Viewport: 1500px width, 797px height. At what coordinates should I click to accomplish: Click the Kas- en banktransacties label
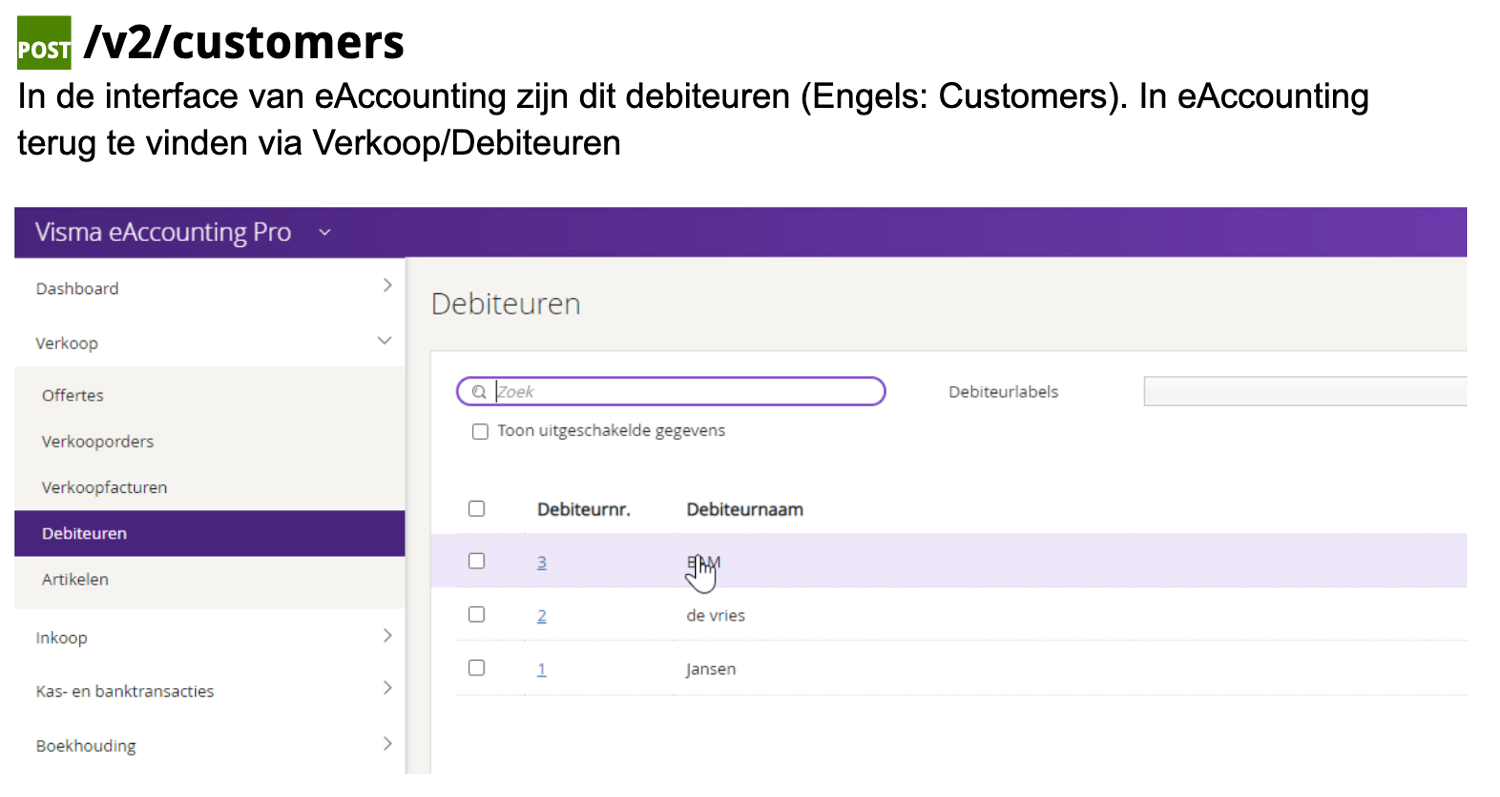(x=125, y=691)
